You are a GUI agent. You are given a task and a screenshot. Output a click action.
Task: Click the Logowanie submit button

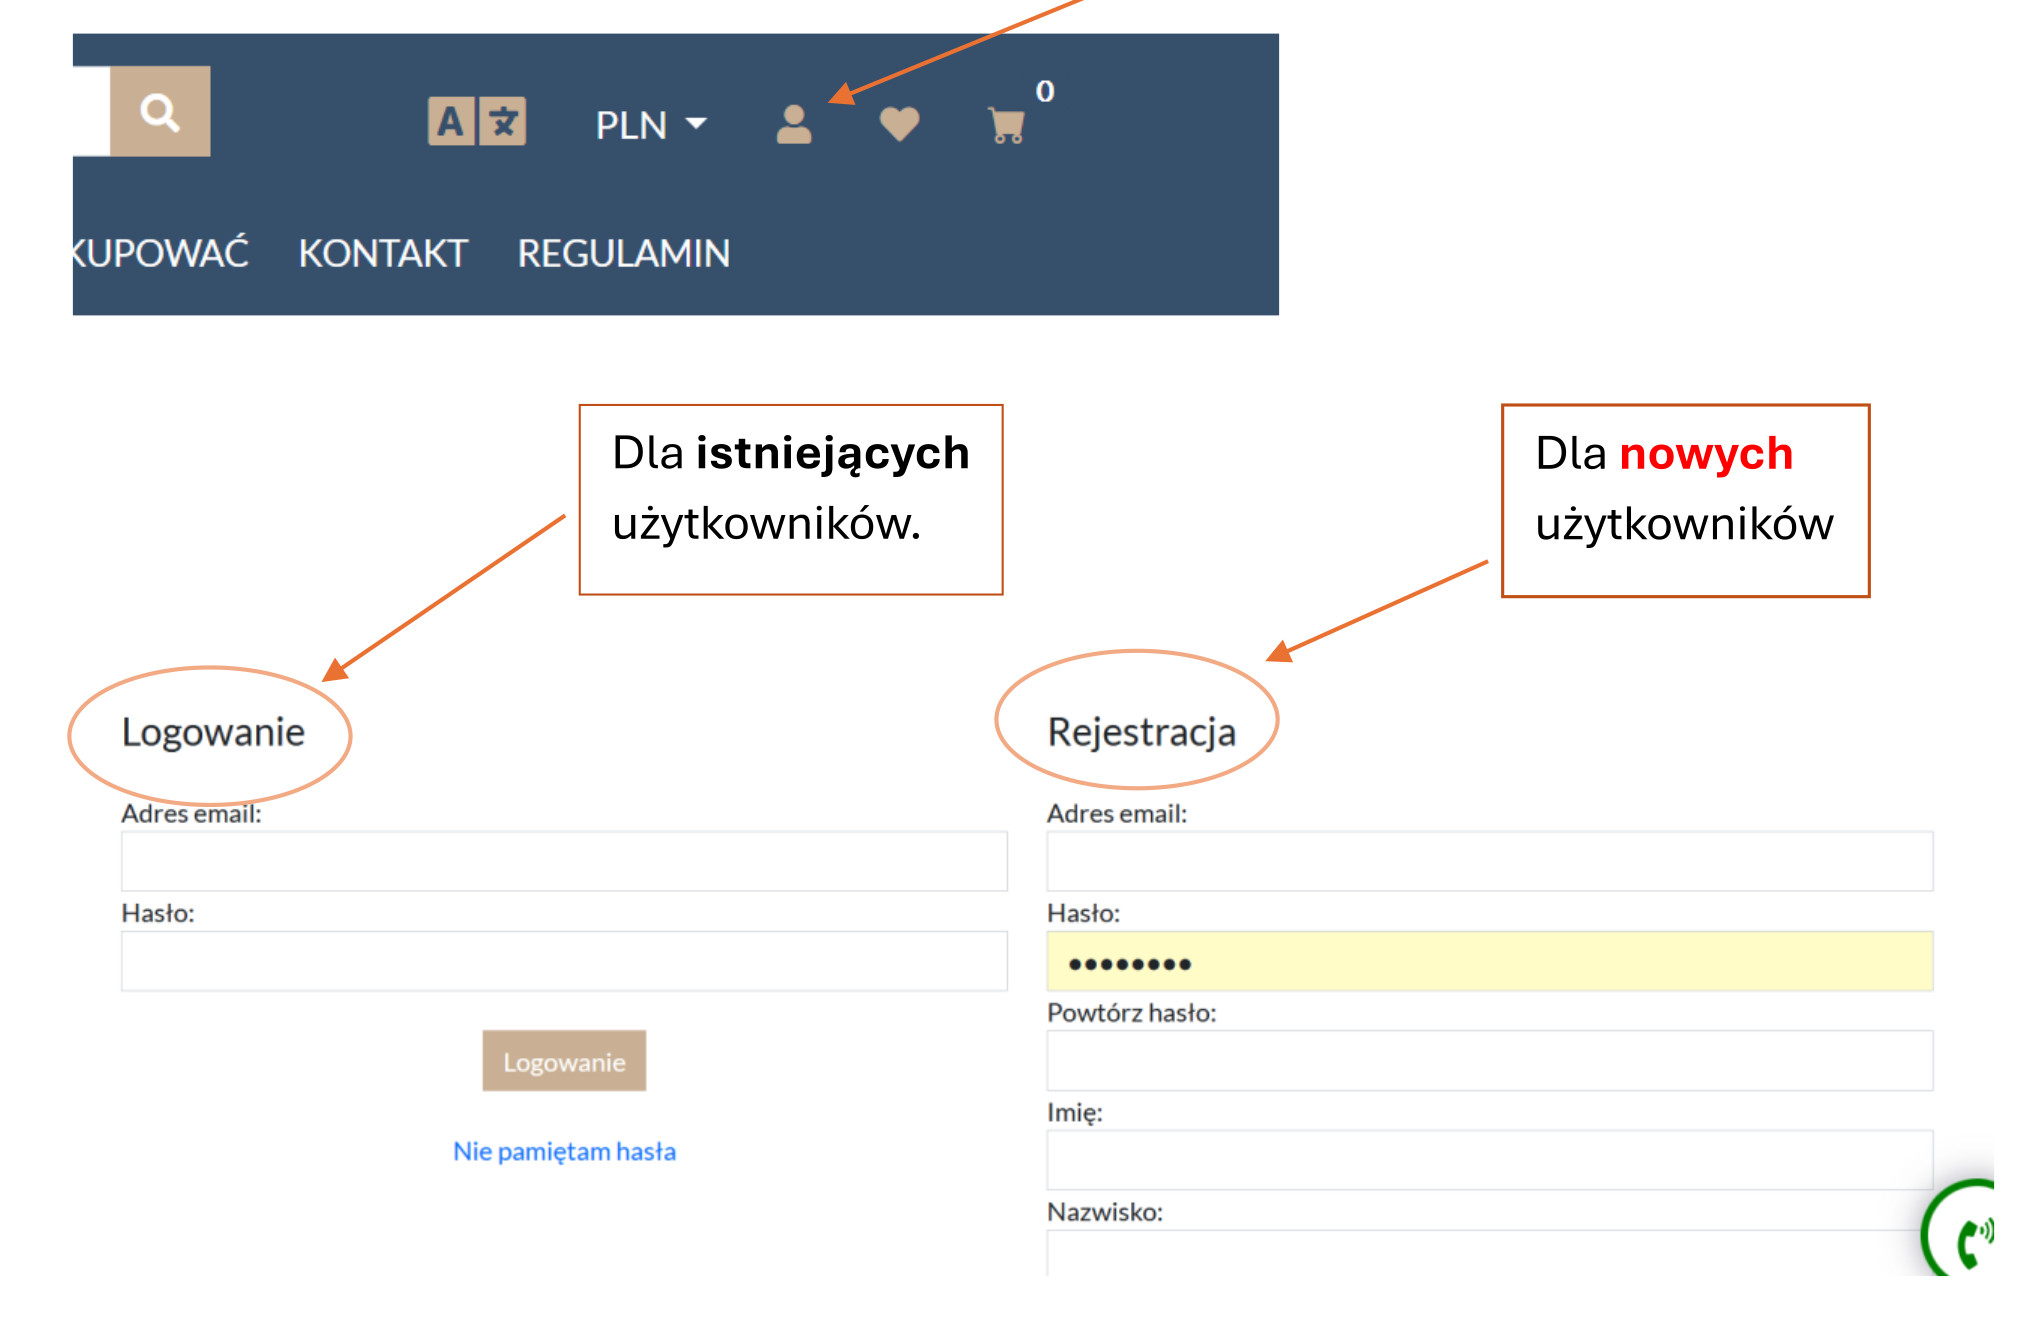(564, 1061)
